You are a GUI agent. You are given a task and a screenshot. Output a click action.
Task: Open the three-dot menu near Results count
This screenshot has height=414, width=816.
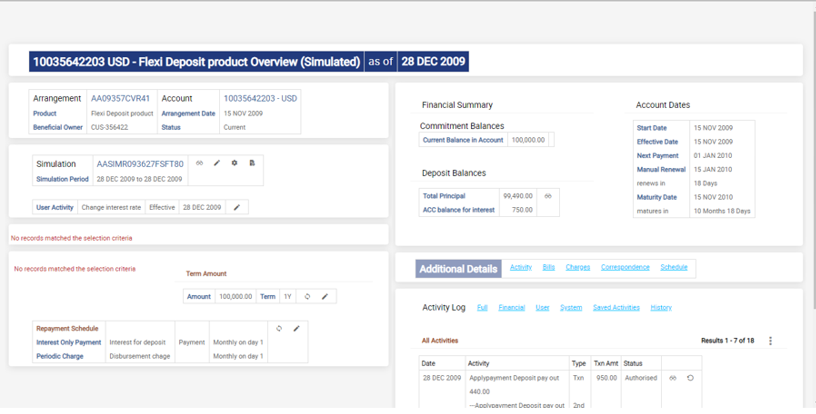tap(770, 341)
